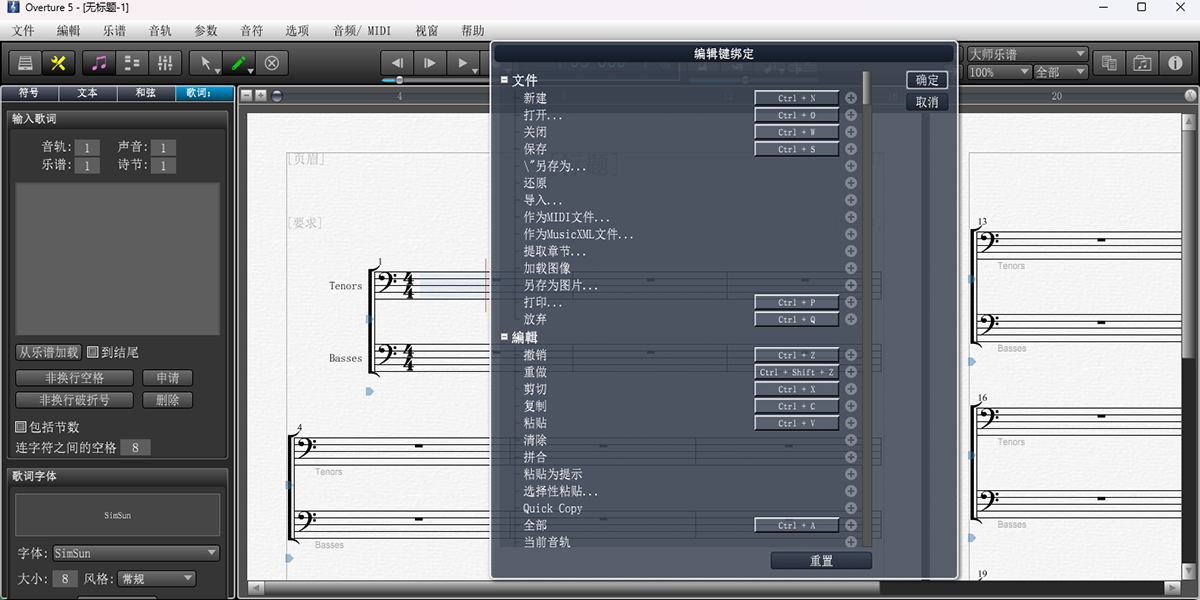The width and height of the screenshot is (1200, 600).
Task: Switch to the 和弦 tab
Action: click(145, 93)
